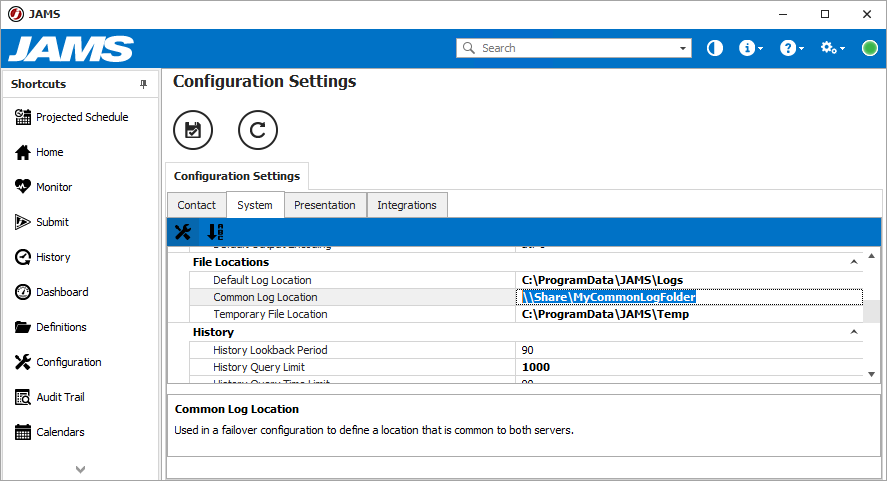Toggle the contrast theme icon
887x481 pixels.
point(714,48)
